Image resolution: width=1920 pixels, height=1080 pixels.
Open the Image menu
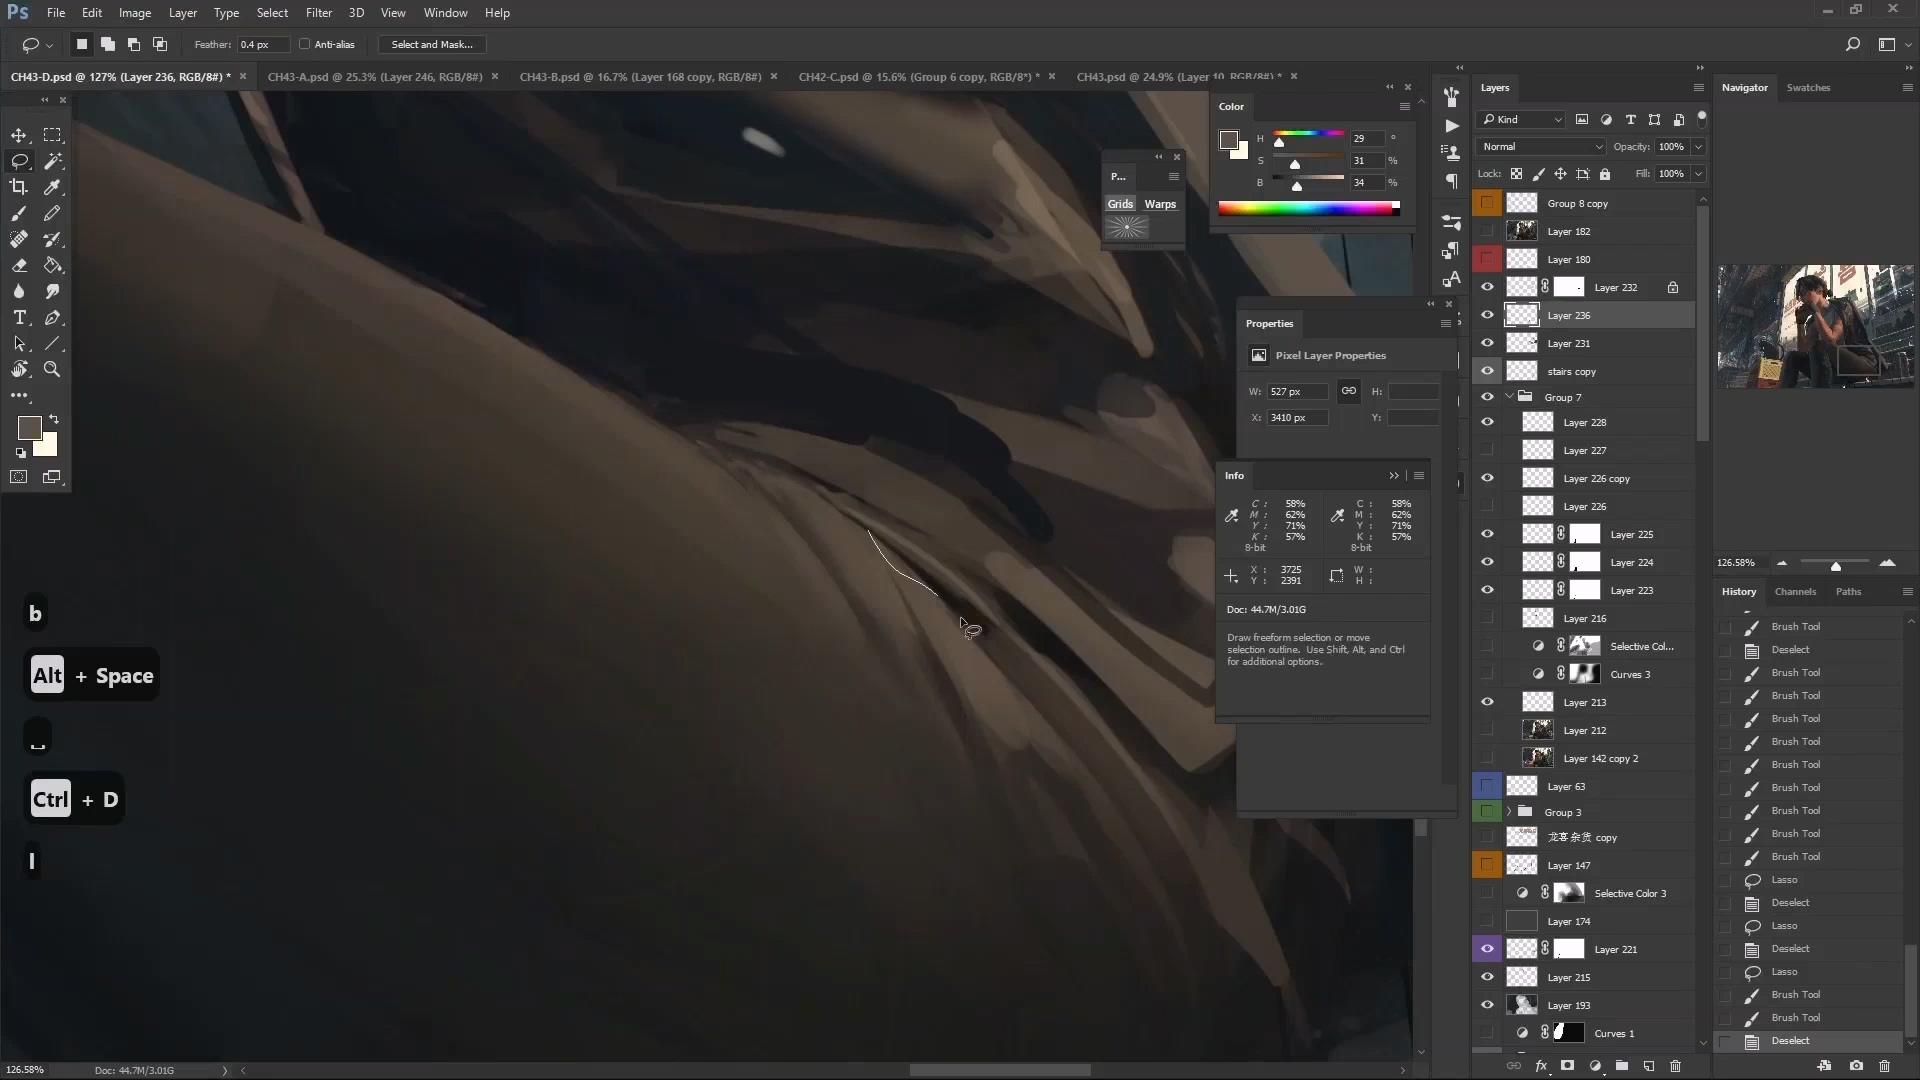135,13
